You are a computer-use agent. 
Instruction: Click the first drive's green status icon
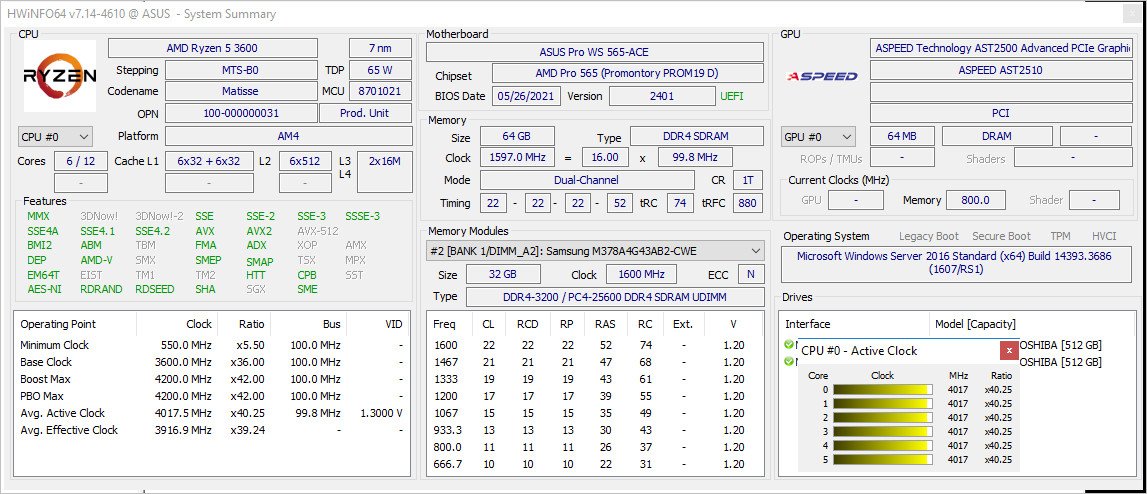790,345
